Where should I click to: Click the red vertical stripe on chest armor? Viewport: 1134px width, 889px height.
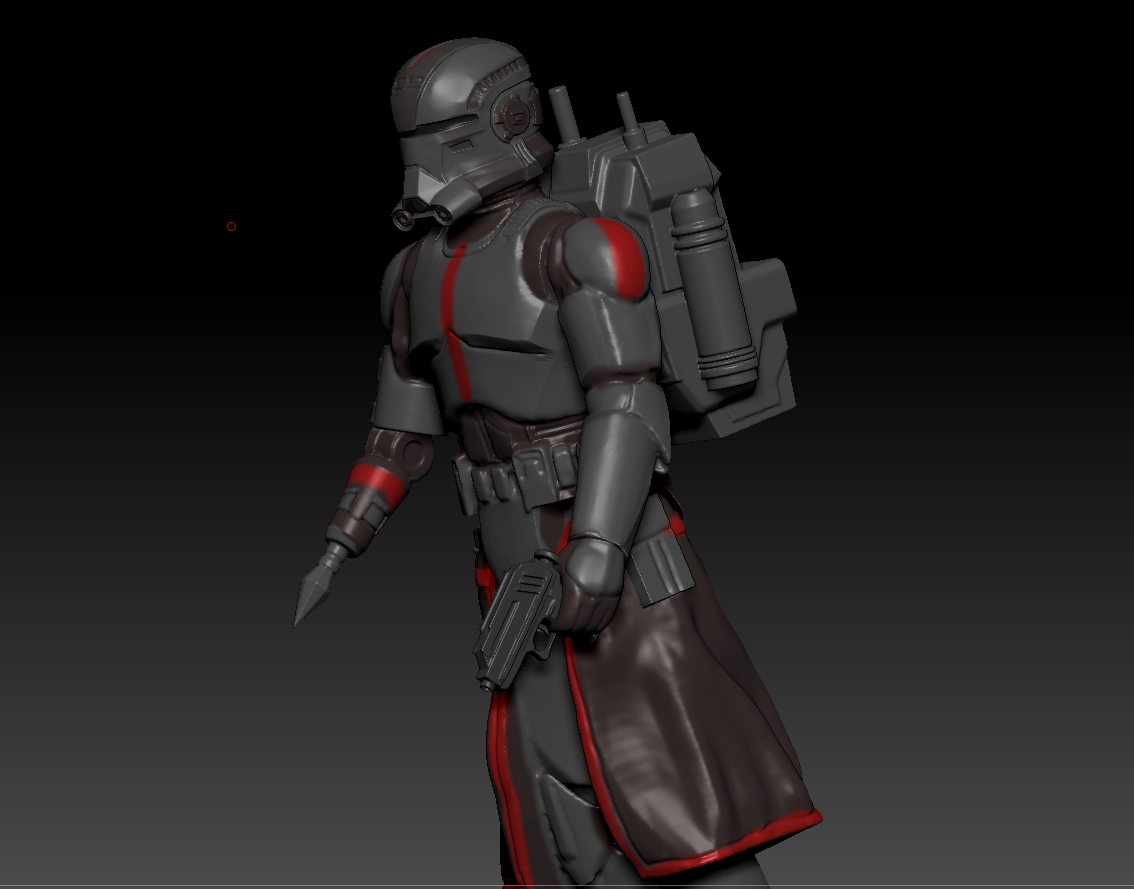[x=458, y=320]
